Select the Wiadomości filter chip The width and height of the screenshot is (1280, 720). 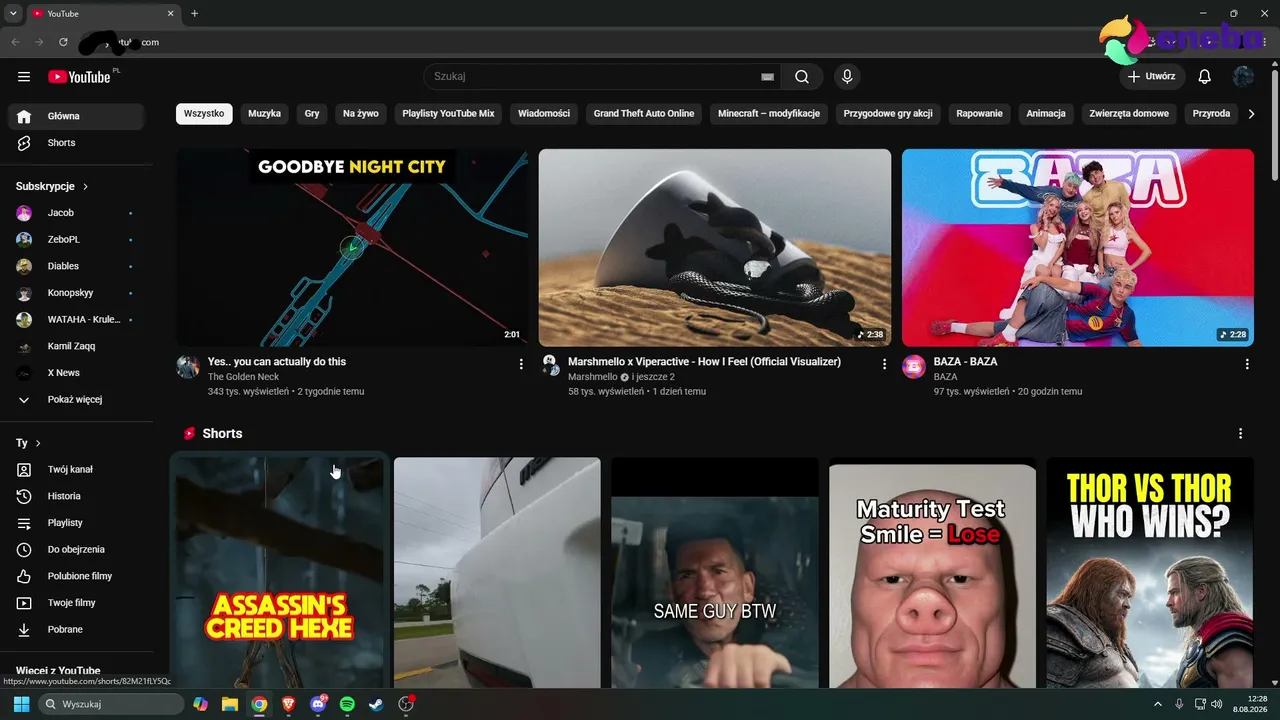point(544,114)
